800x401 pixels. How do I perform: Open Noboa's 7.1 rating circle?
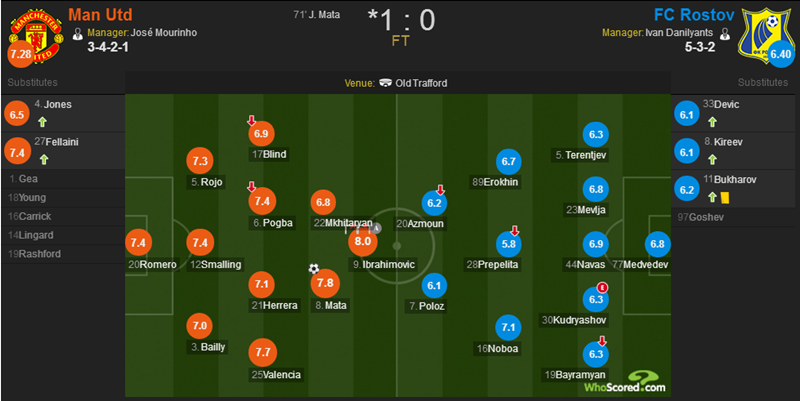[509, 327]
